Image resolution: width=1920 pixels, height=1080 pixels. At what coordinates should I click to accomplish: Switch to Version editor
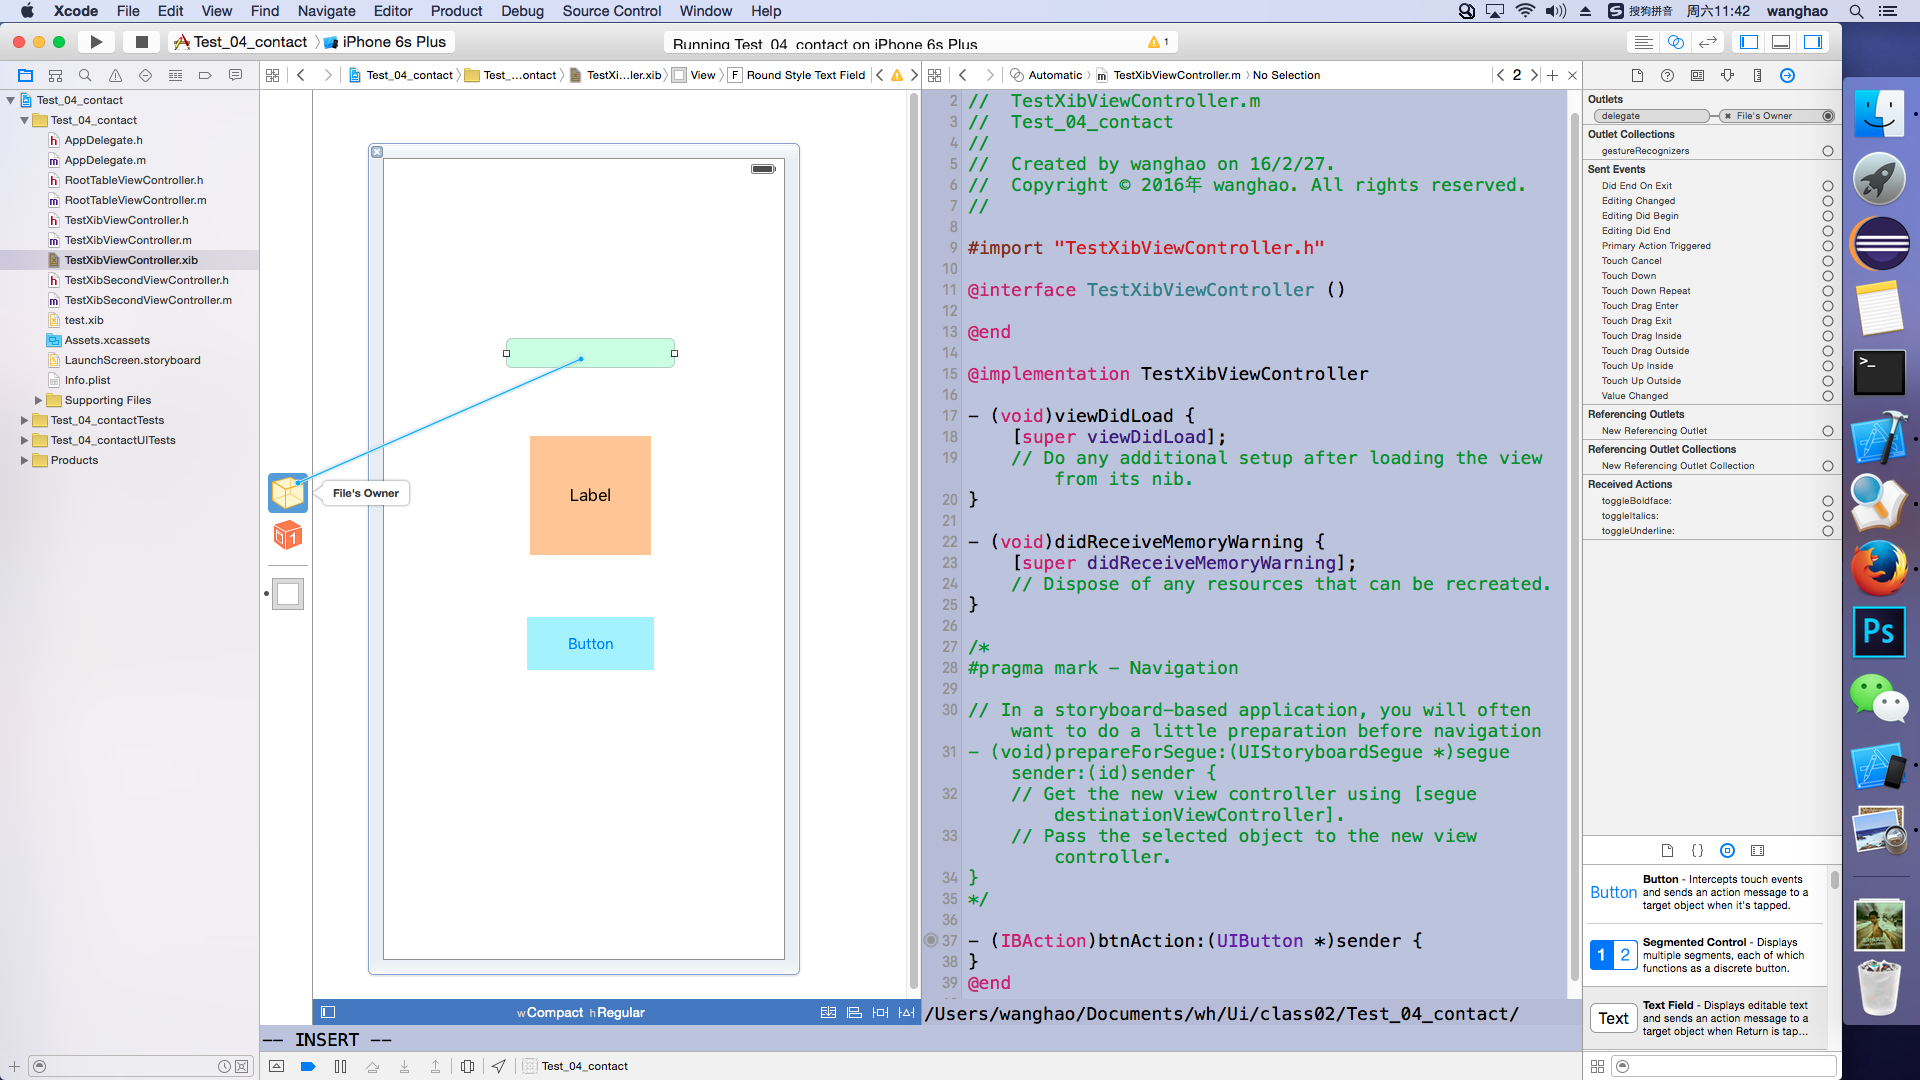tap(1708, 42)
